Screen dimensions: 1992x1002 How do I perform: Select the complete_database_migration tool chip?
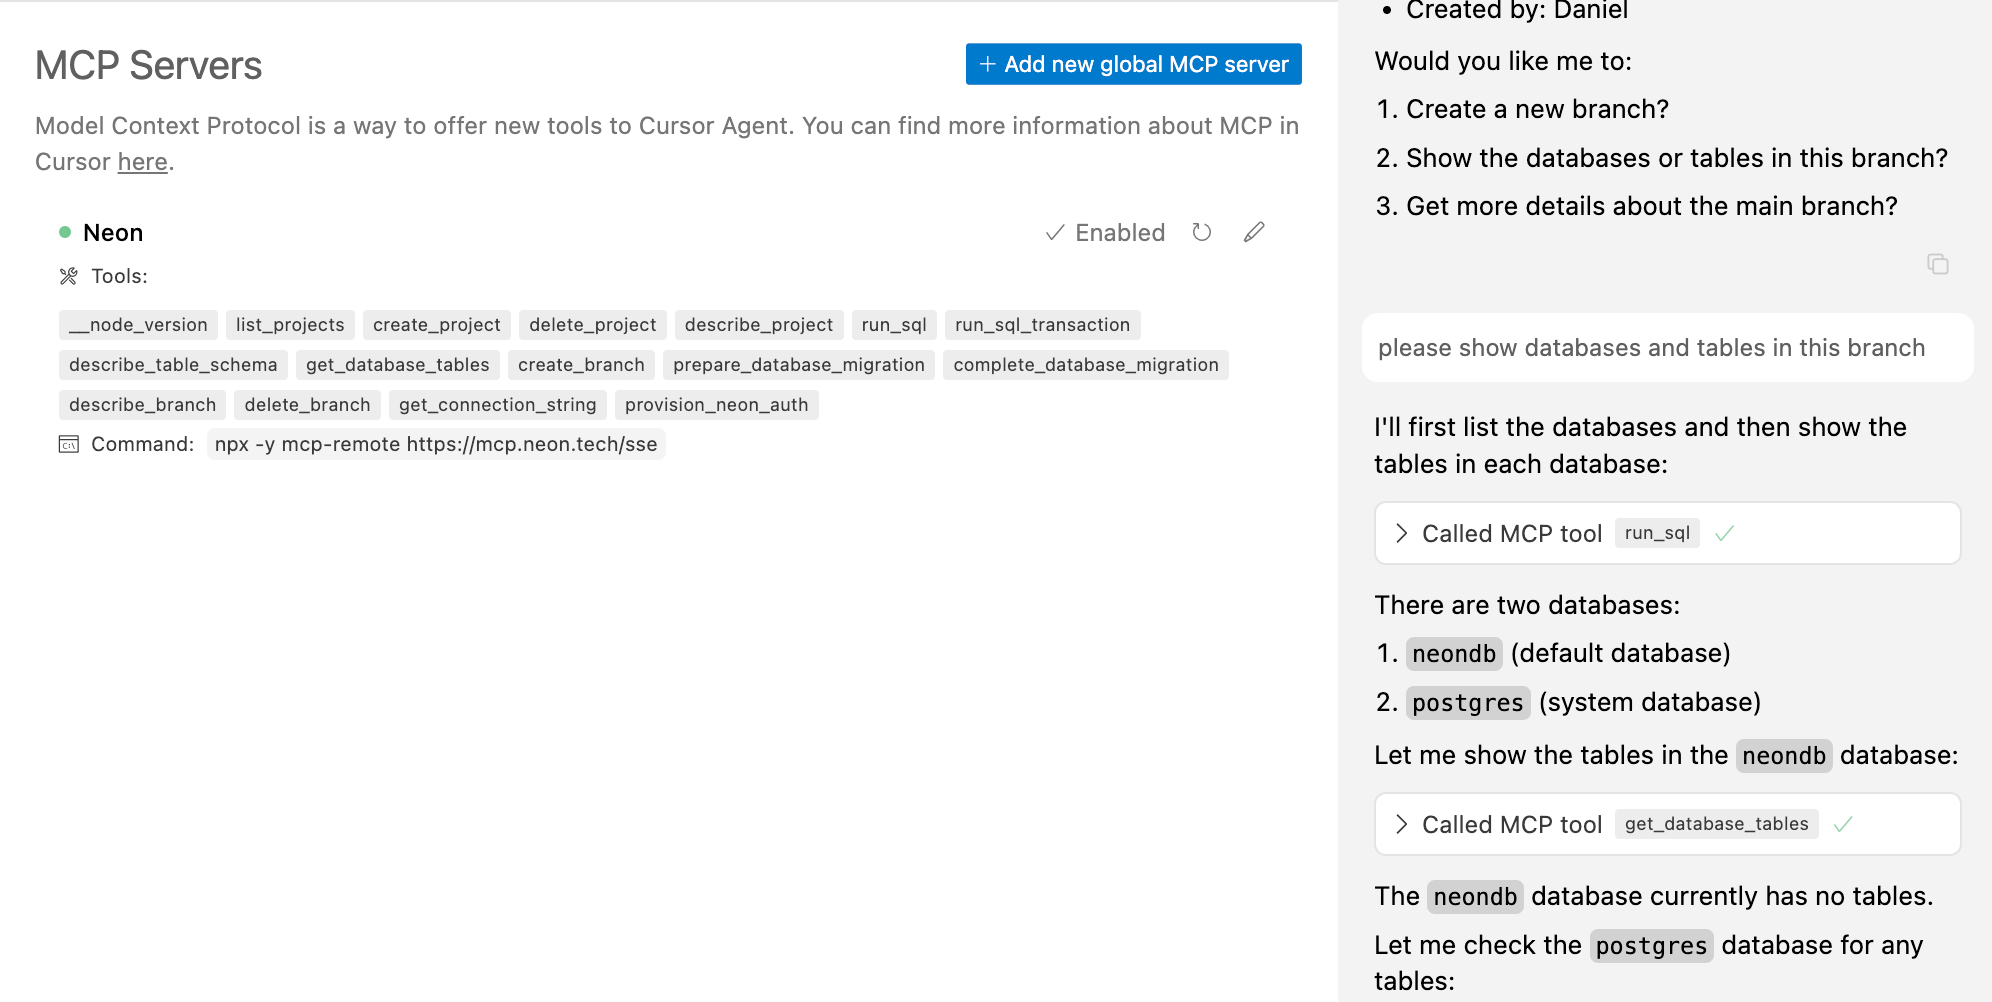pos(1086,365)
